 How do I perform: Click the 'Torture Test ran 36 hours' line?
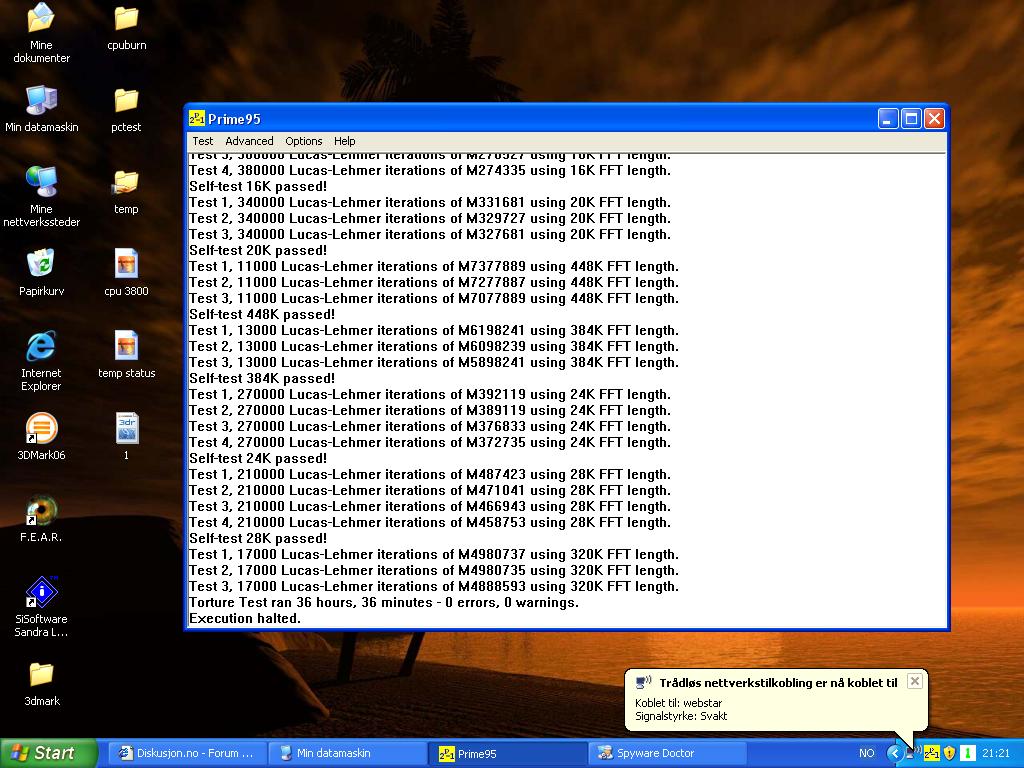click(x=384, y=602)
